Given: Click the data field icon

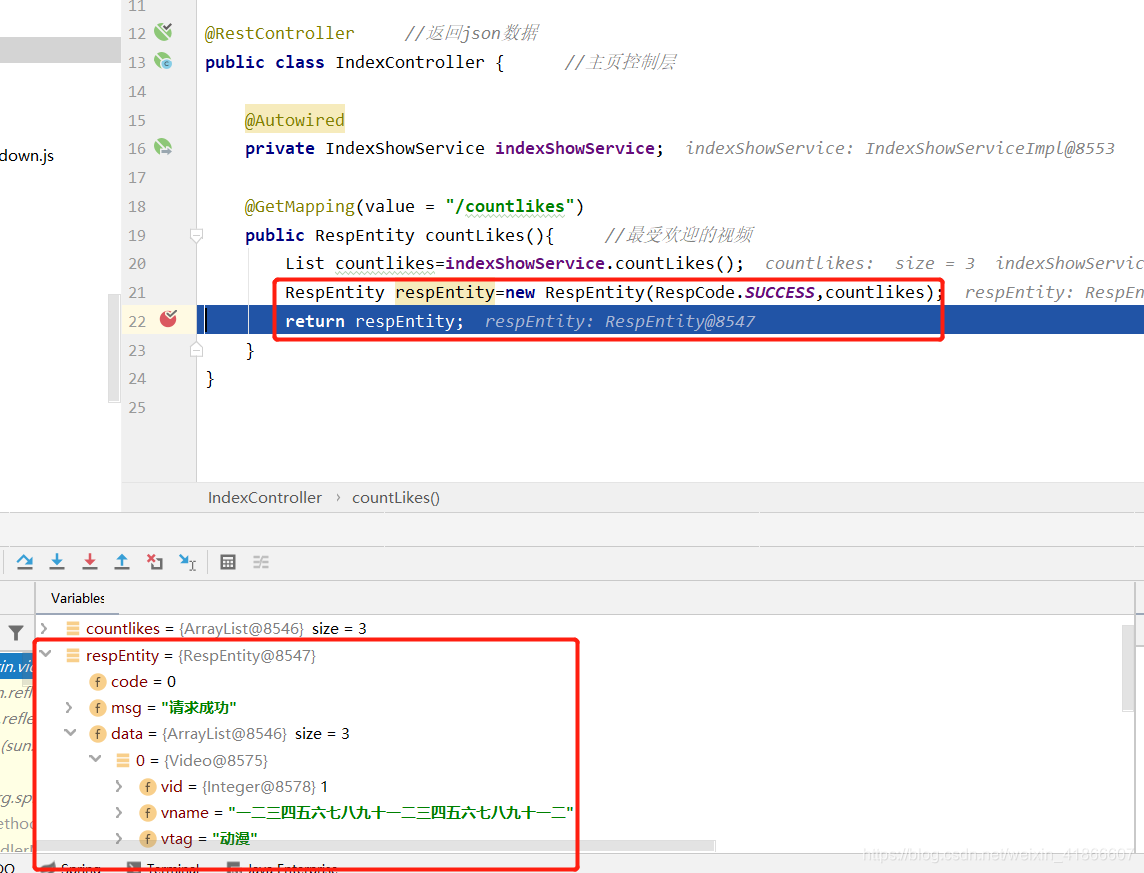Looking at the screenshot, I should [98, 734].
